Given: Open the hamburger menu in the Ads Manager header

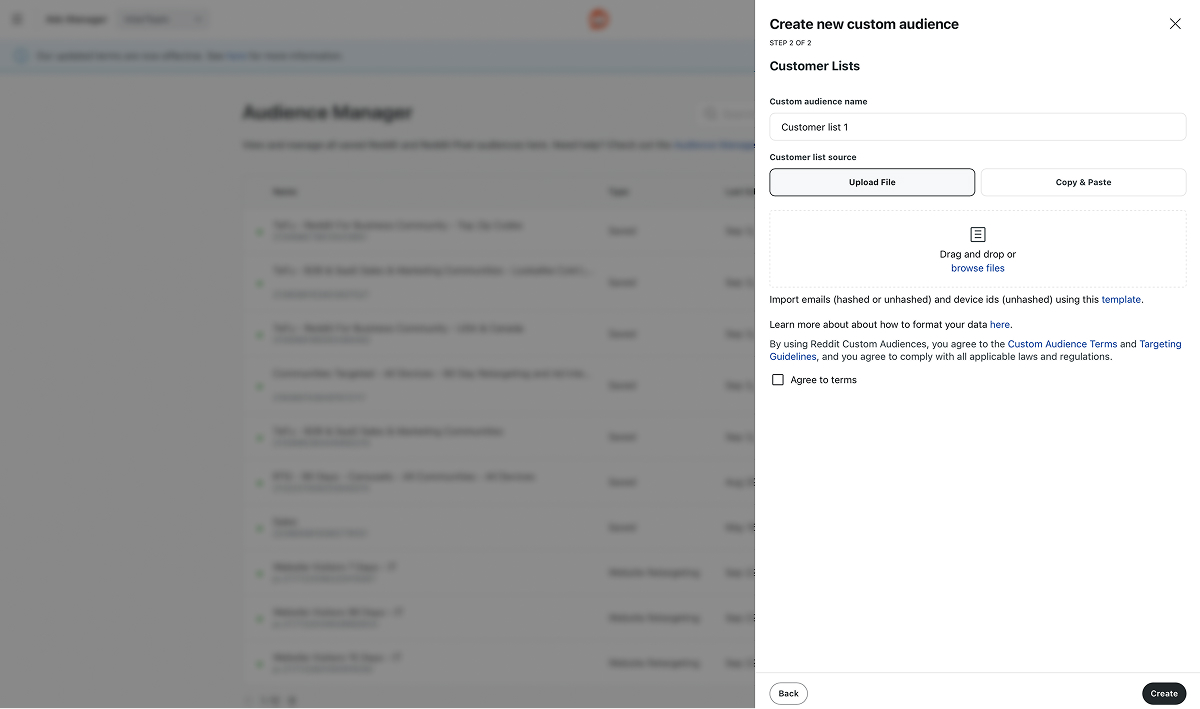Looking at the screenshot, I should pyautogui.click(x=17, y=19).
